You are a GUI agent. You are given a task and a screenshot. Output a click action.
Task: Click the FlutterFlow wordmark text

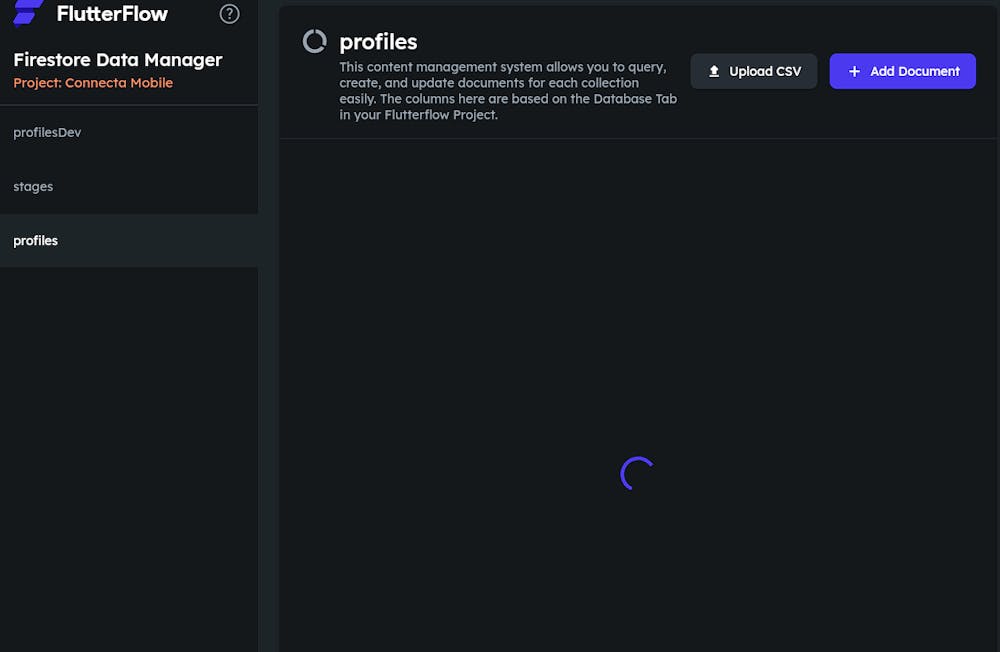(x=112, y=14)
